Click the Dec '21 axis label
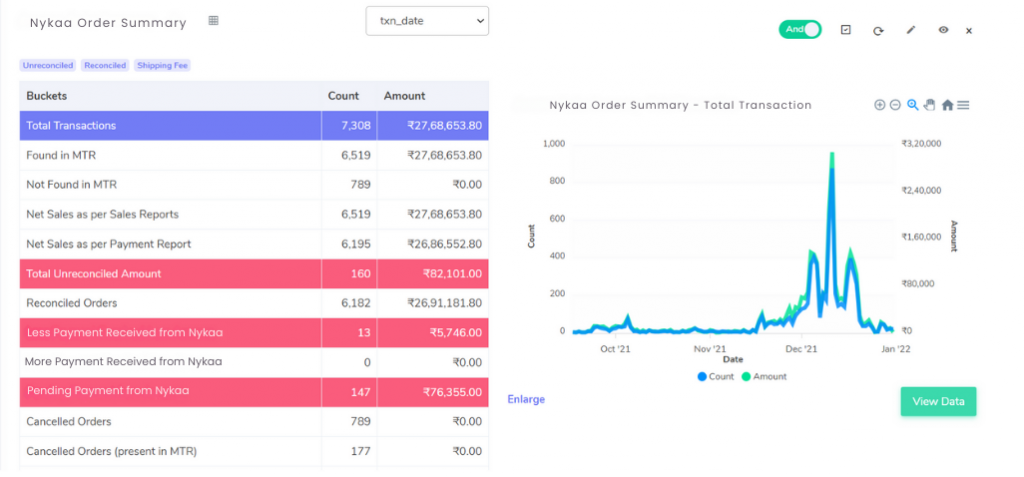This screenshot has width=1024, height=477. [x=801, y=350]
